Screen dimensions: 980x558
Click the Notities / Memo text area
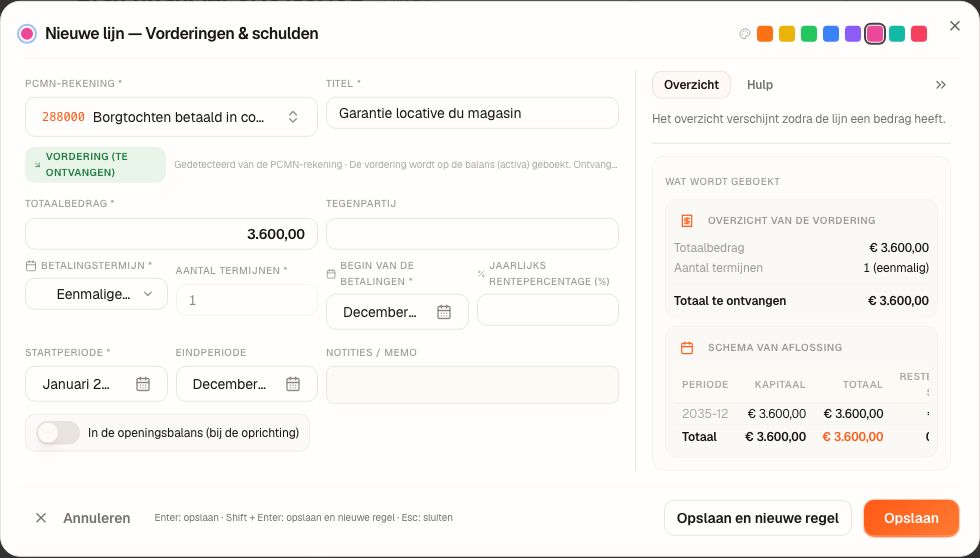point(472,385)
